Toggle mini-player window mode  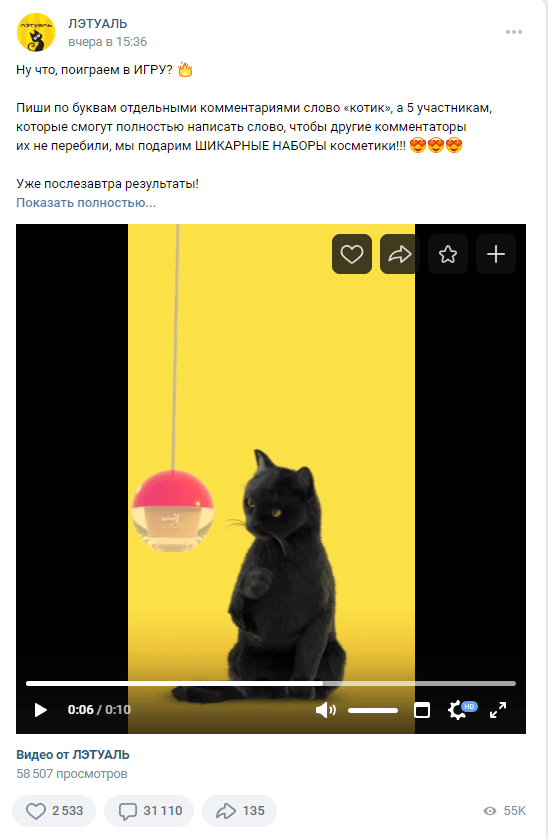(x=422, y=710)
